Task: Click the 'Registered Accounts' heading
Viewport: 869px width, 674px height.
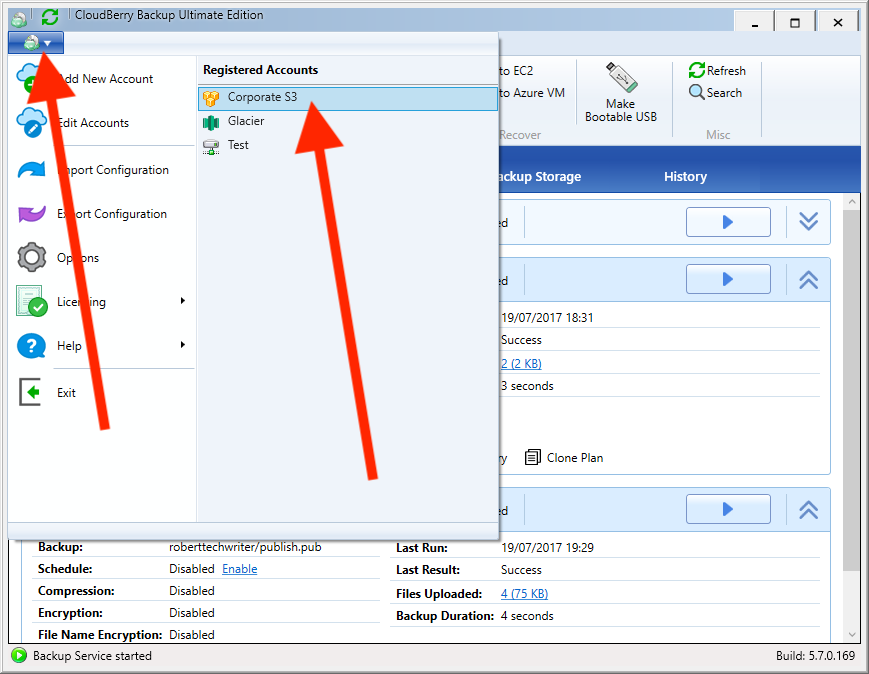Action: point(260,70)
